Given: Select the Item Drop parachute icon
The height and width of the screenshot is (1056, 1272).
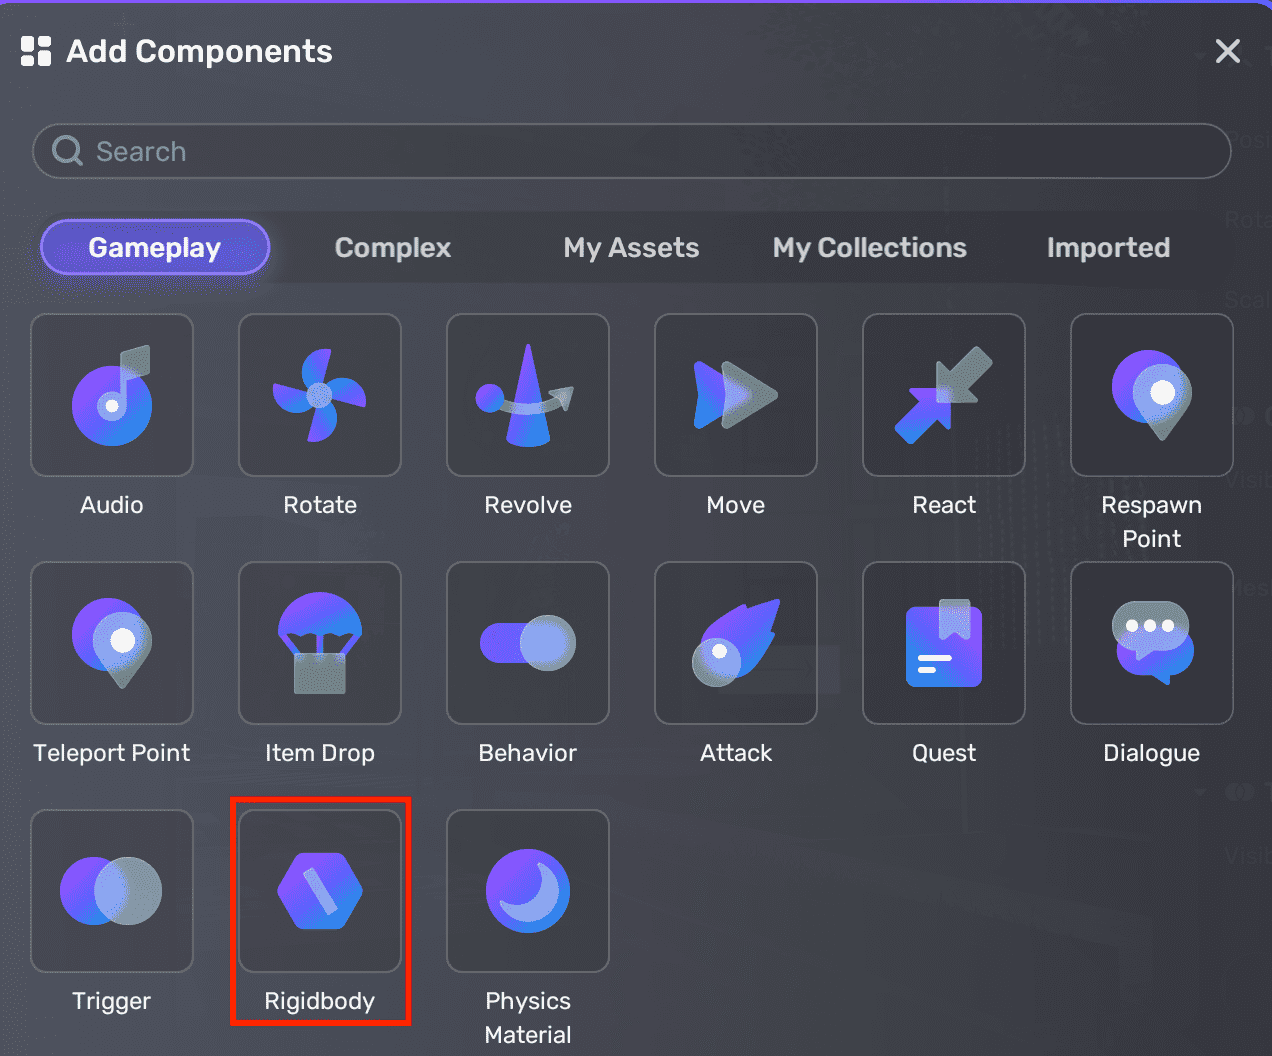Looking at the screenshot, I should (320, 643).
